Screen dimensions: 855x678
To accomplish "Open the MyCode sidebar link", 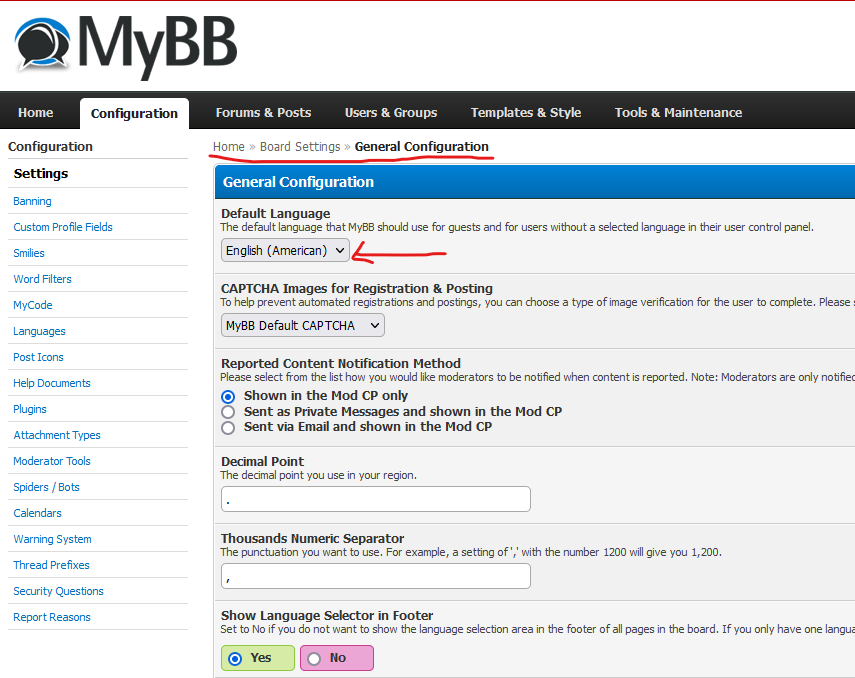I will point(33,305).
